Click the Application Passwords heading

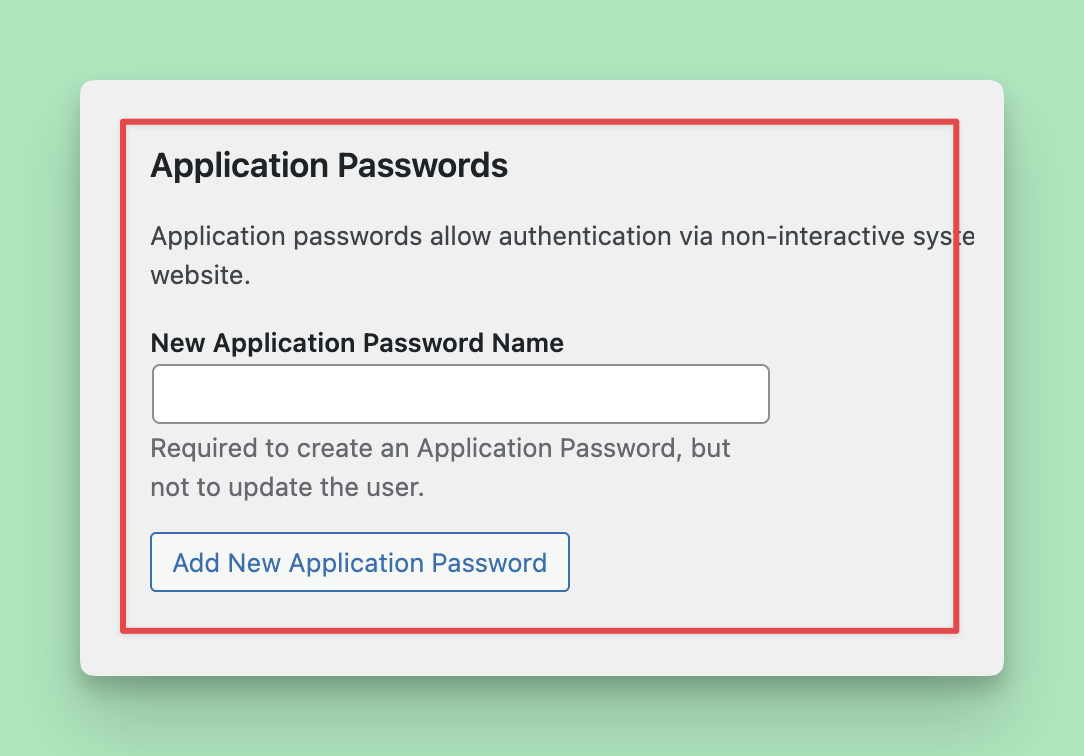tap(329, 165)
